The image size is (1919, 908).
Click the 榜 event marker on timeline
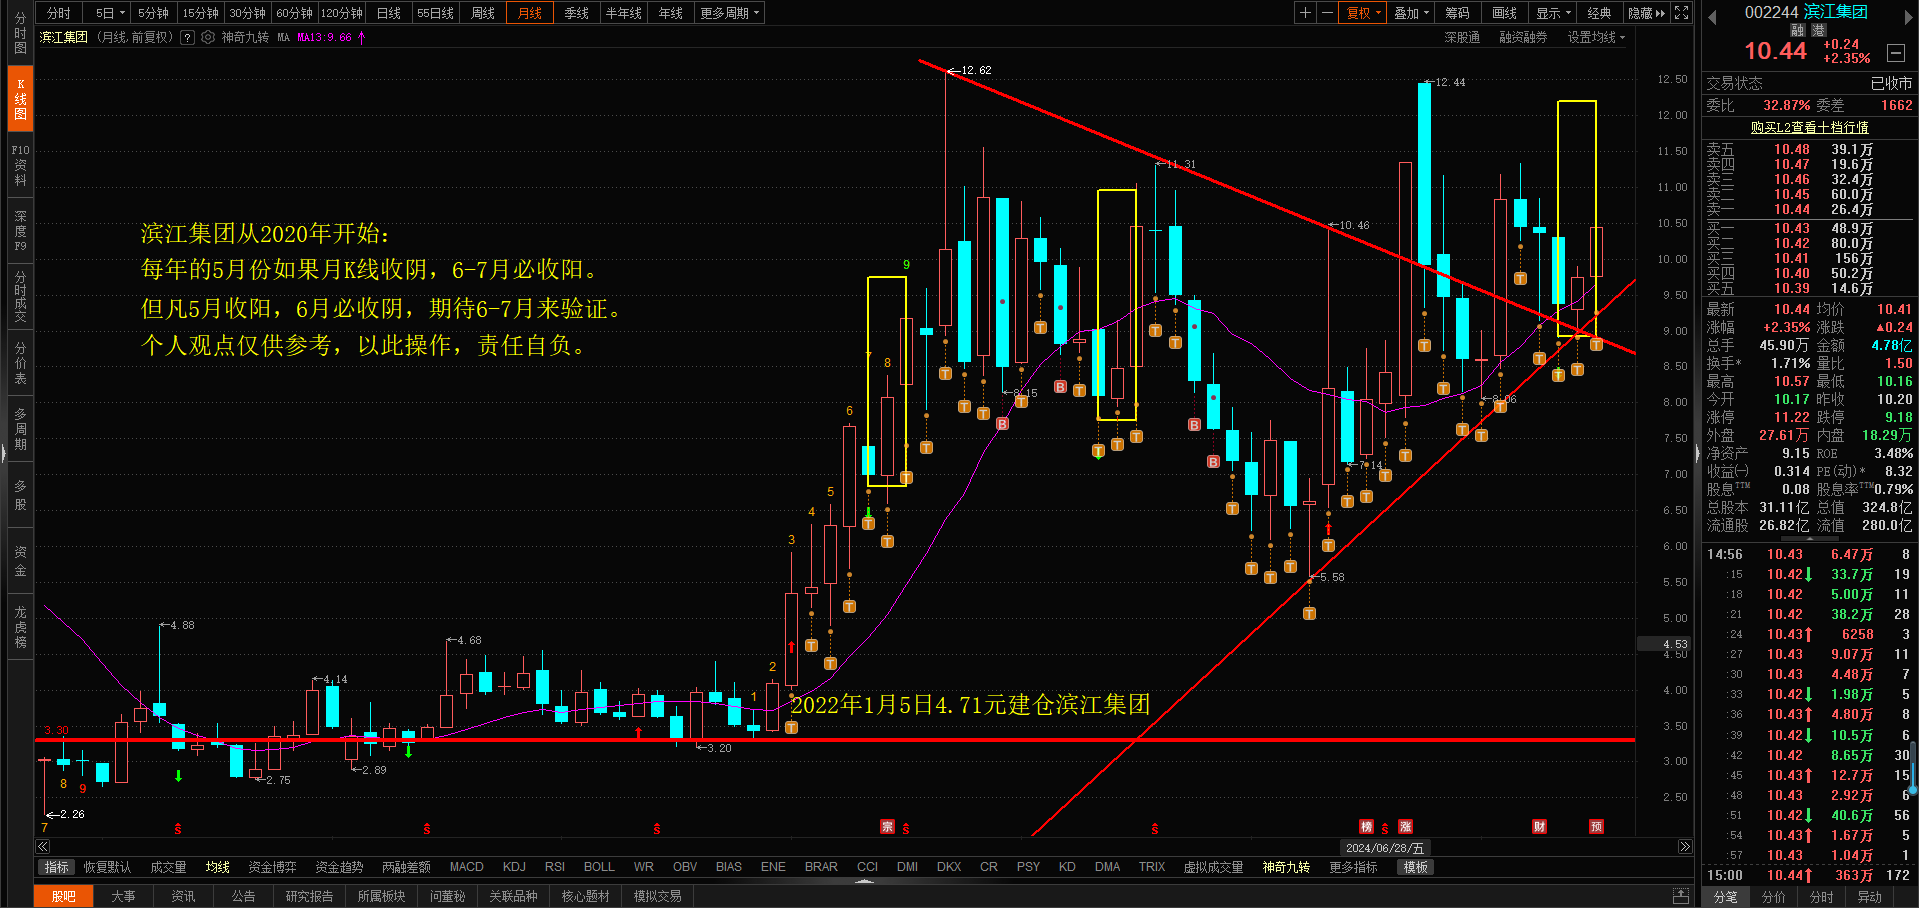click(1366, 826)
